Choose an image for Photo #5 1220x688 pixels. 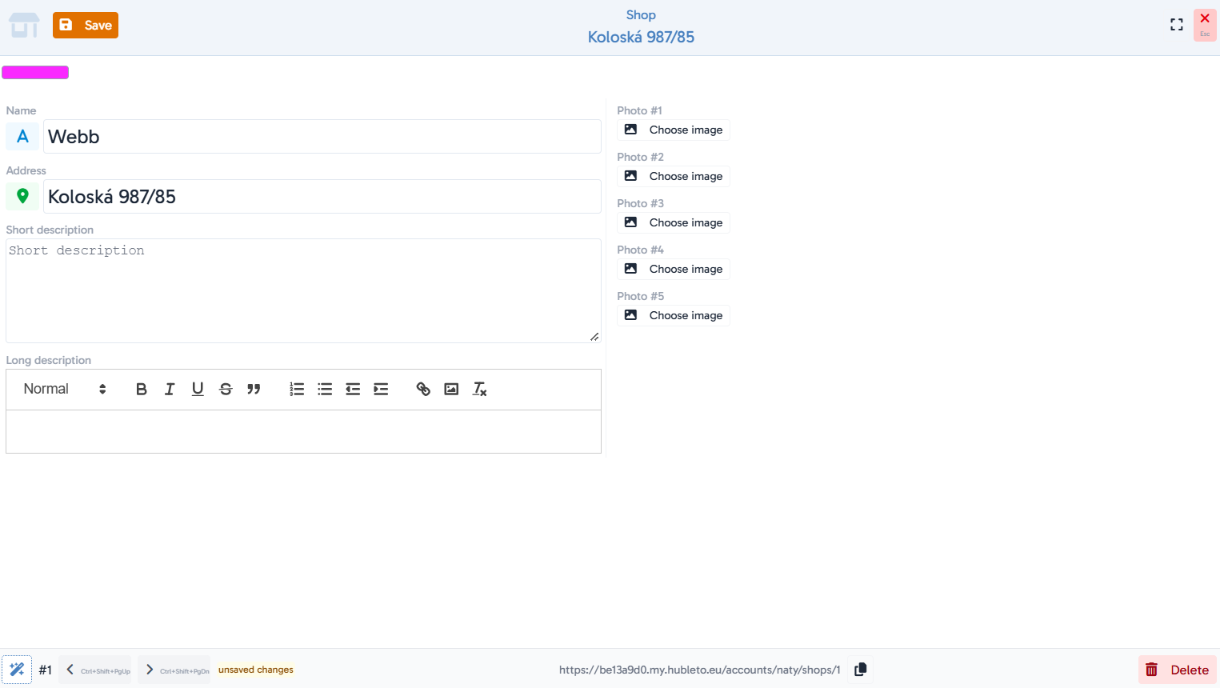(674, 315)
